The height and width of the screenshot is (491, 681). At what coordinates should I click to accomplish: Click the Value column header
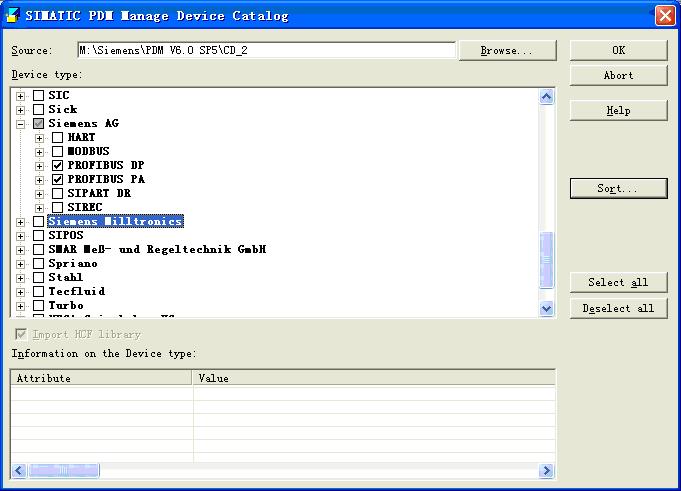[374, 378]
